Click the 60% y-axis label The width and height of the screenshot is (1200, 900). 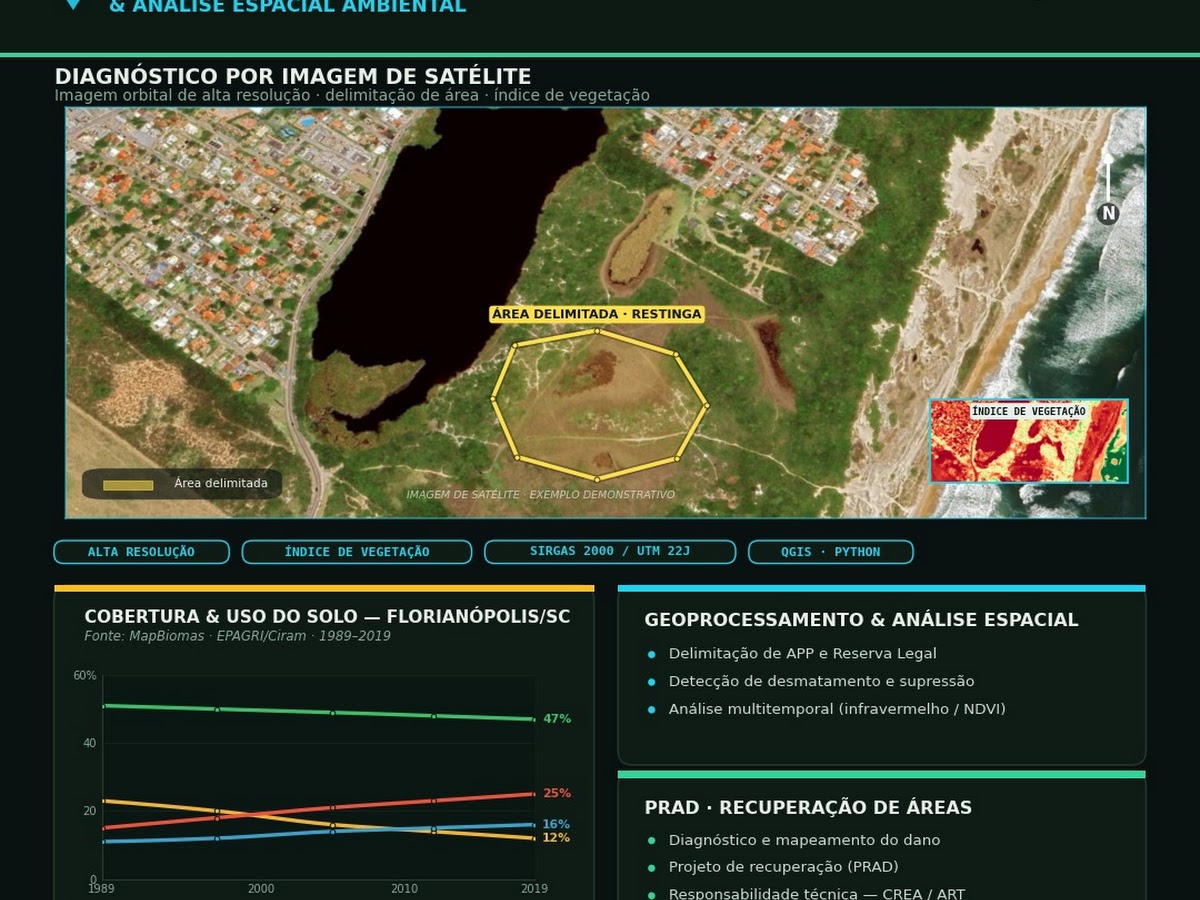(85, 675)
